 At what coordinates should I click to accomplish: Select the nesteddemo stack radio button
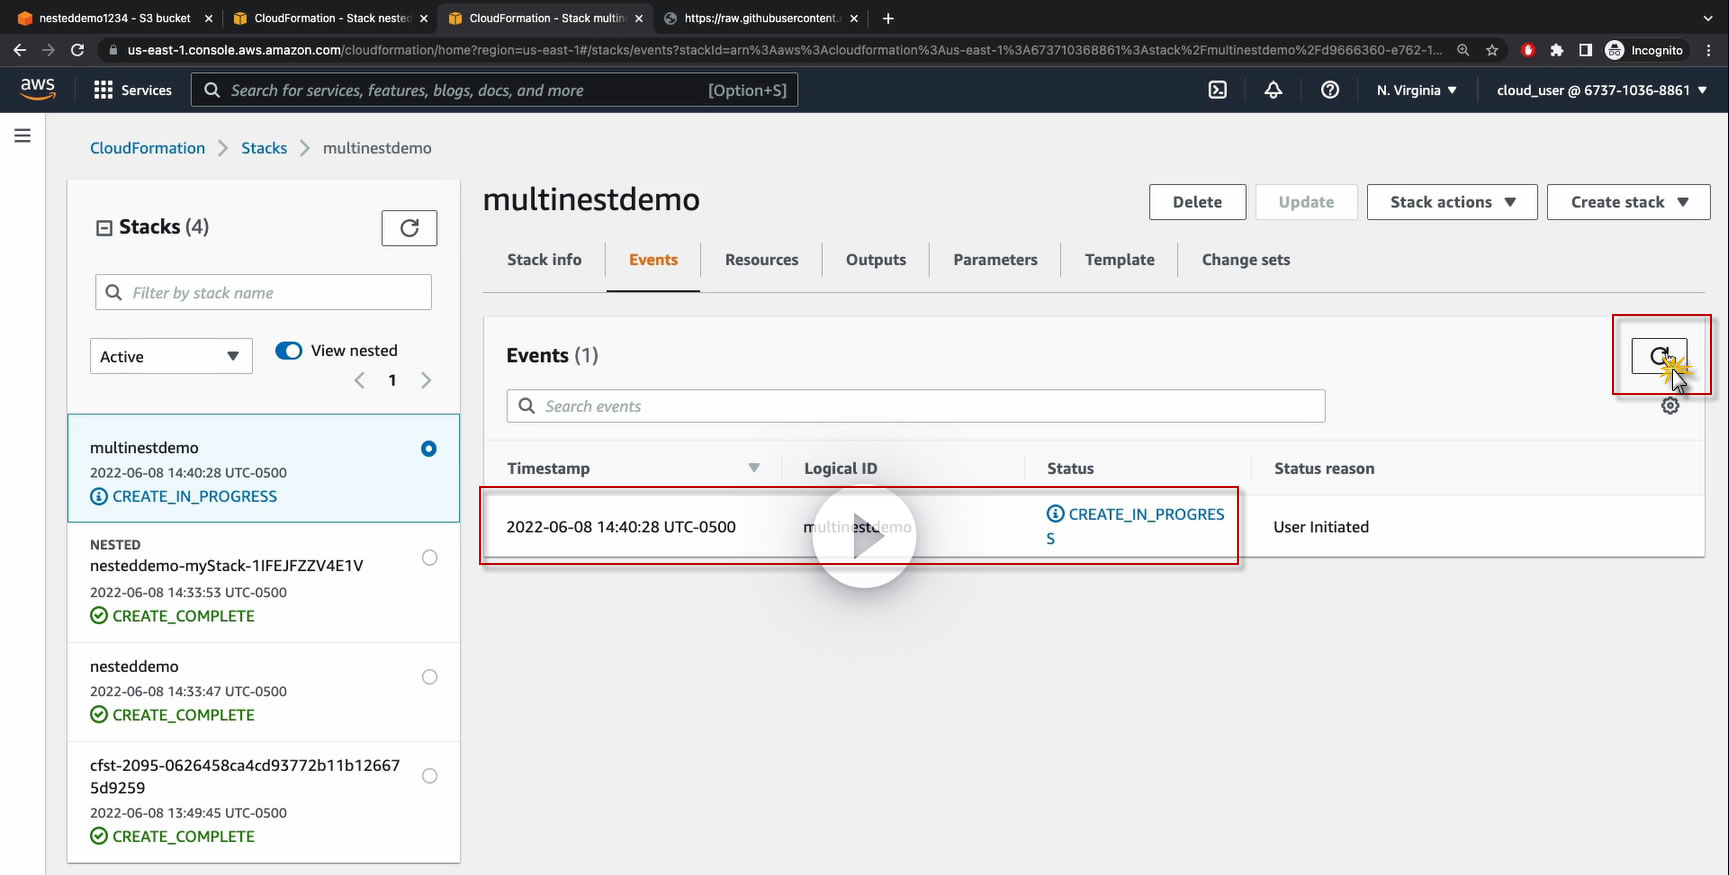tap(430, 677)
